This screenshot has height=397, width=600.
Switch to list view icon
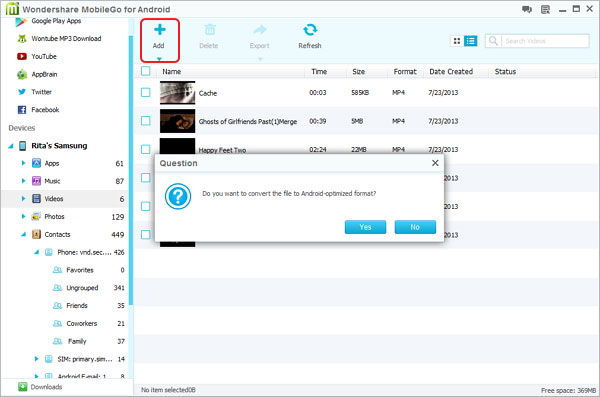(470, 41)
